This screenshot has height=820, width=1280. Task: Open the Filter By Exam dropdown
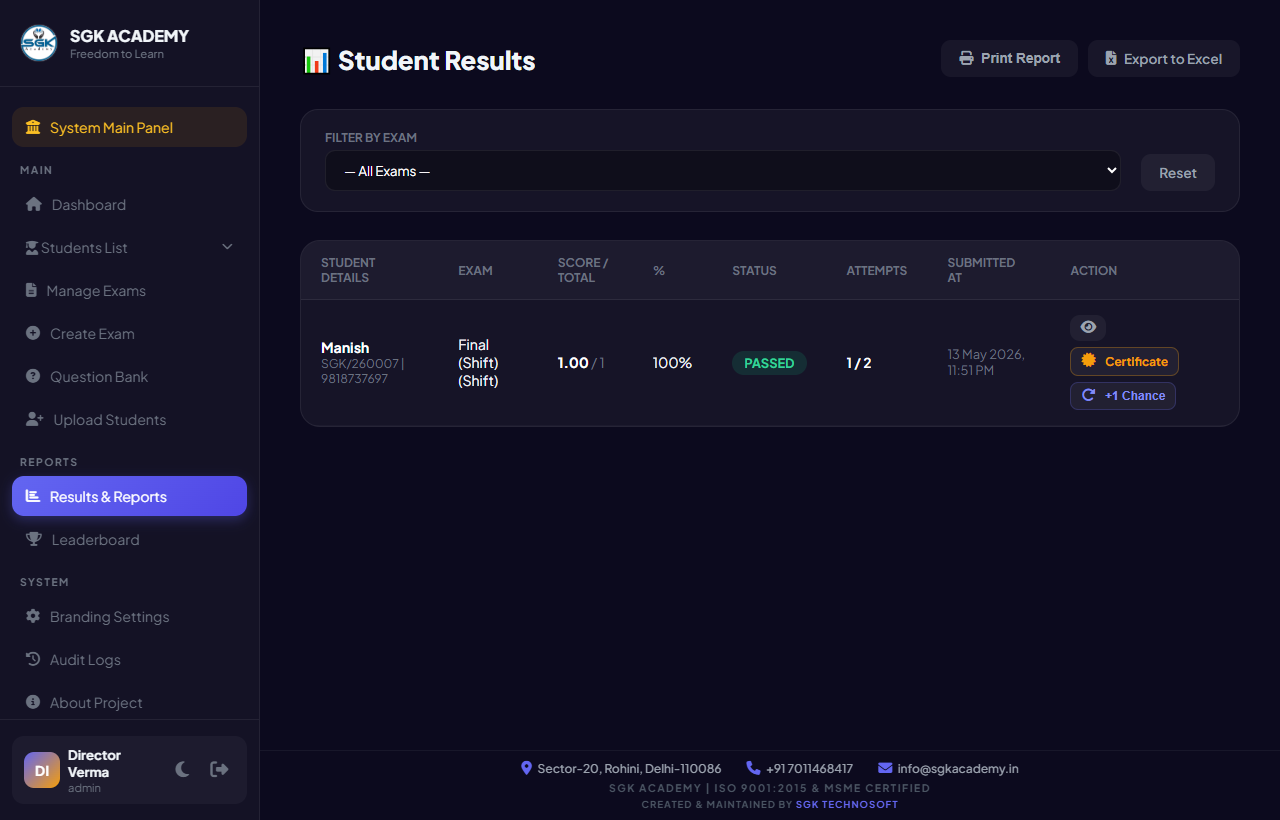tap(723, 171)
